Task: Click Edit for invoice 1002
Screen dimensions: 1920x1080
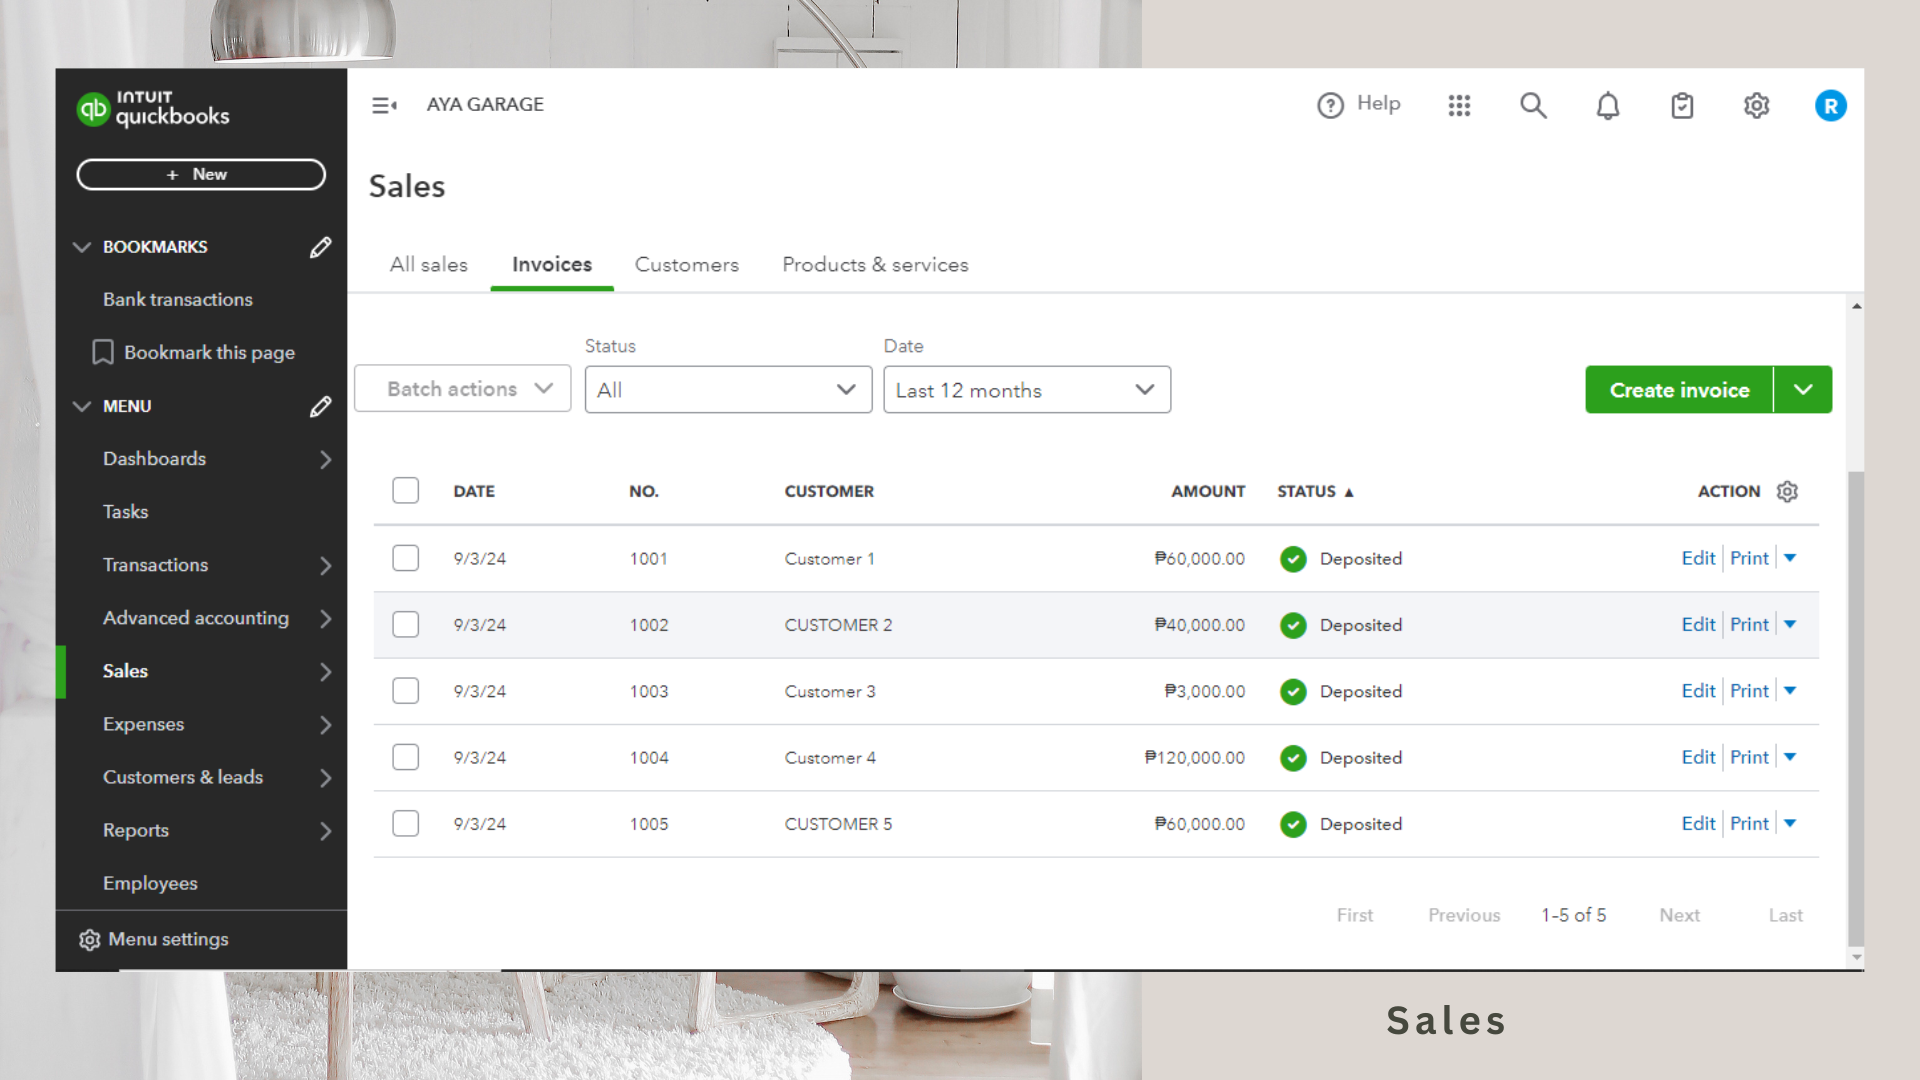Action: click(x=1698, y=625)
